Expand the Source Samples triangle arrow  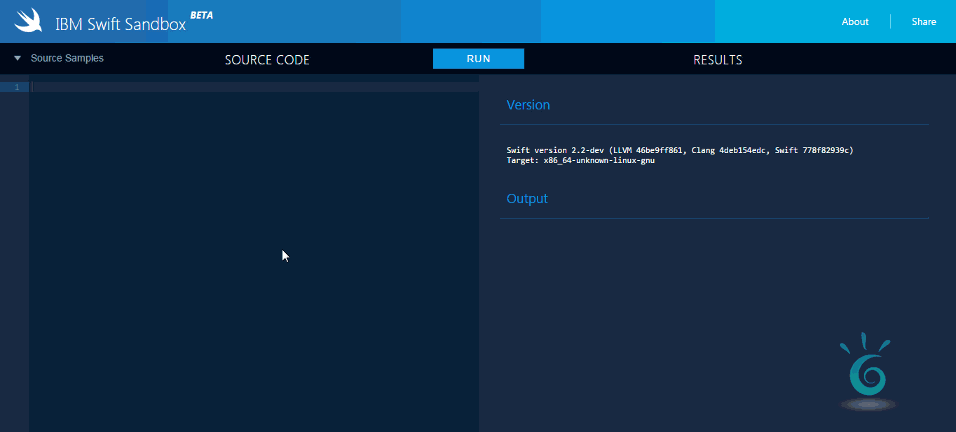[x=18, y=58]
